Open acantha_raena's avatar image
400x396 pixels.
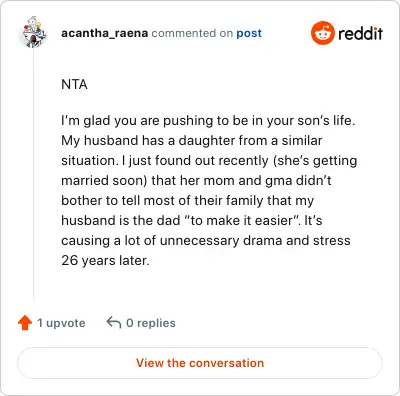[x=33, y=32]
